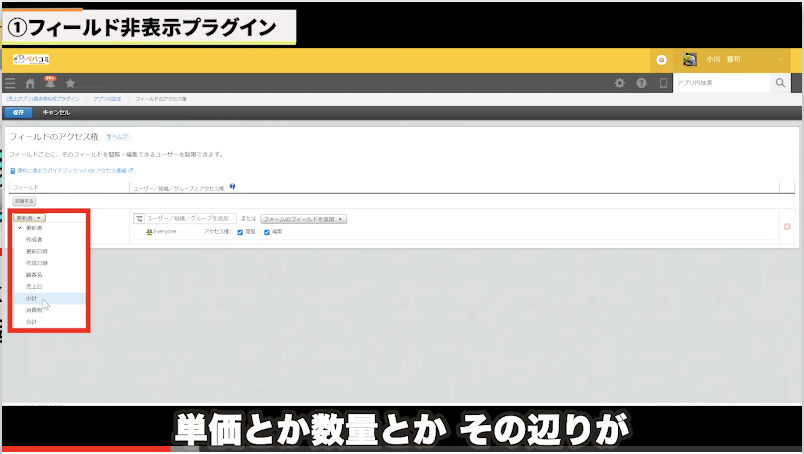Click the アプリ内検索 search field
This screenshot has height=454, width=804.
[720, 83]
